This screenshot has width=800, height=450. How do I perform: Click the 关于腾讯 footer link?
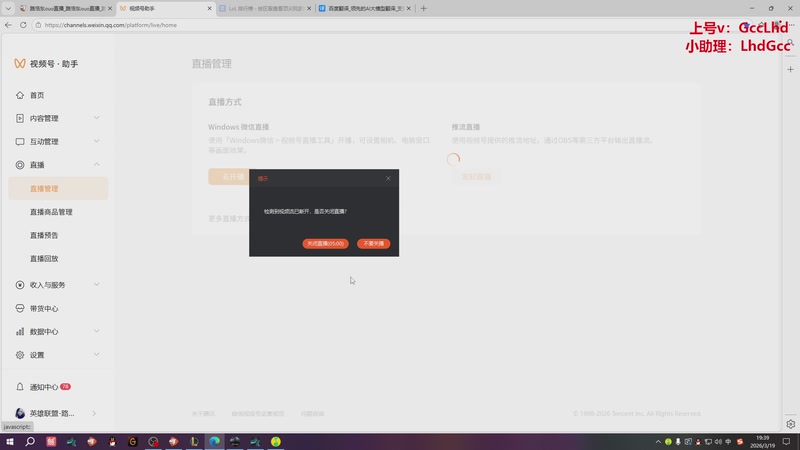tap(204, 413)
